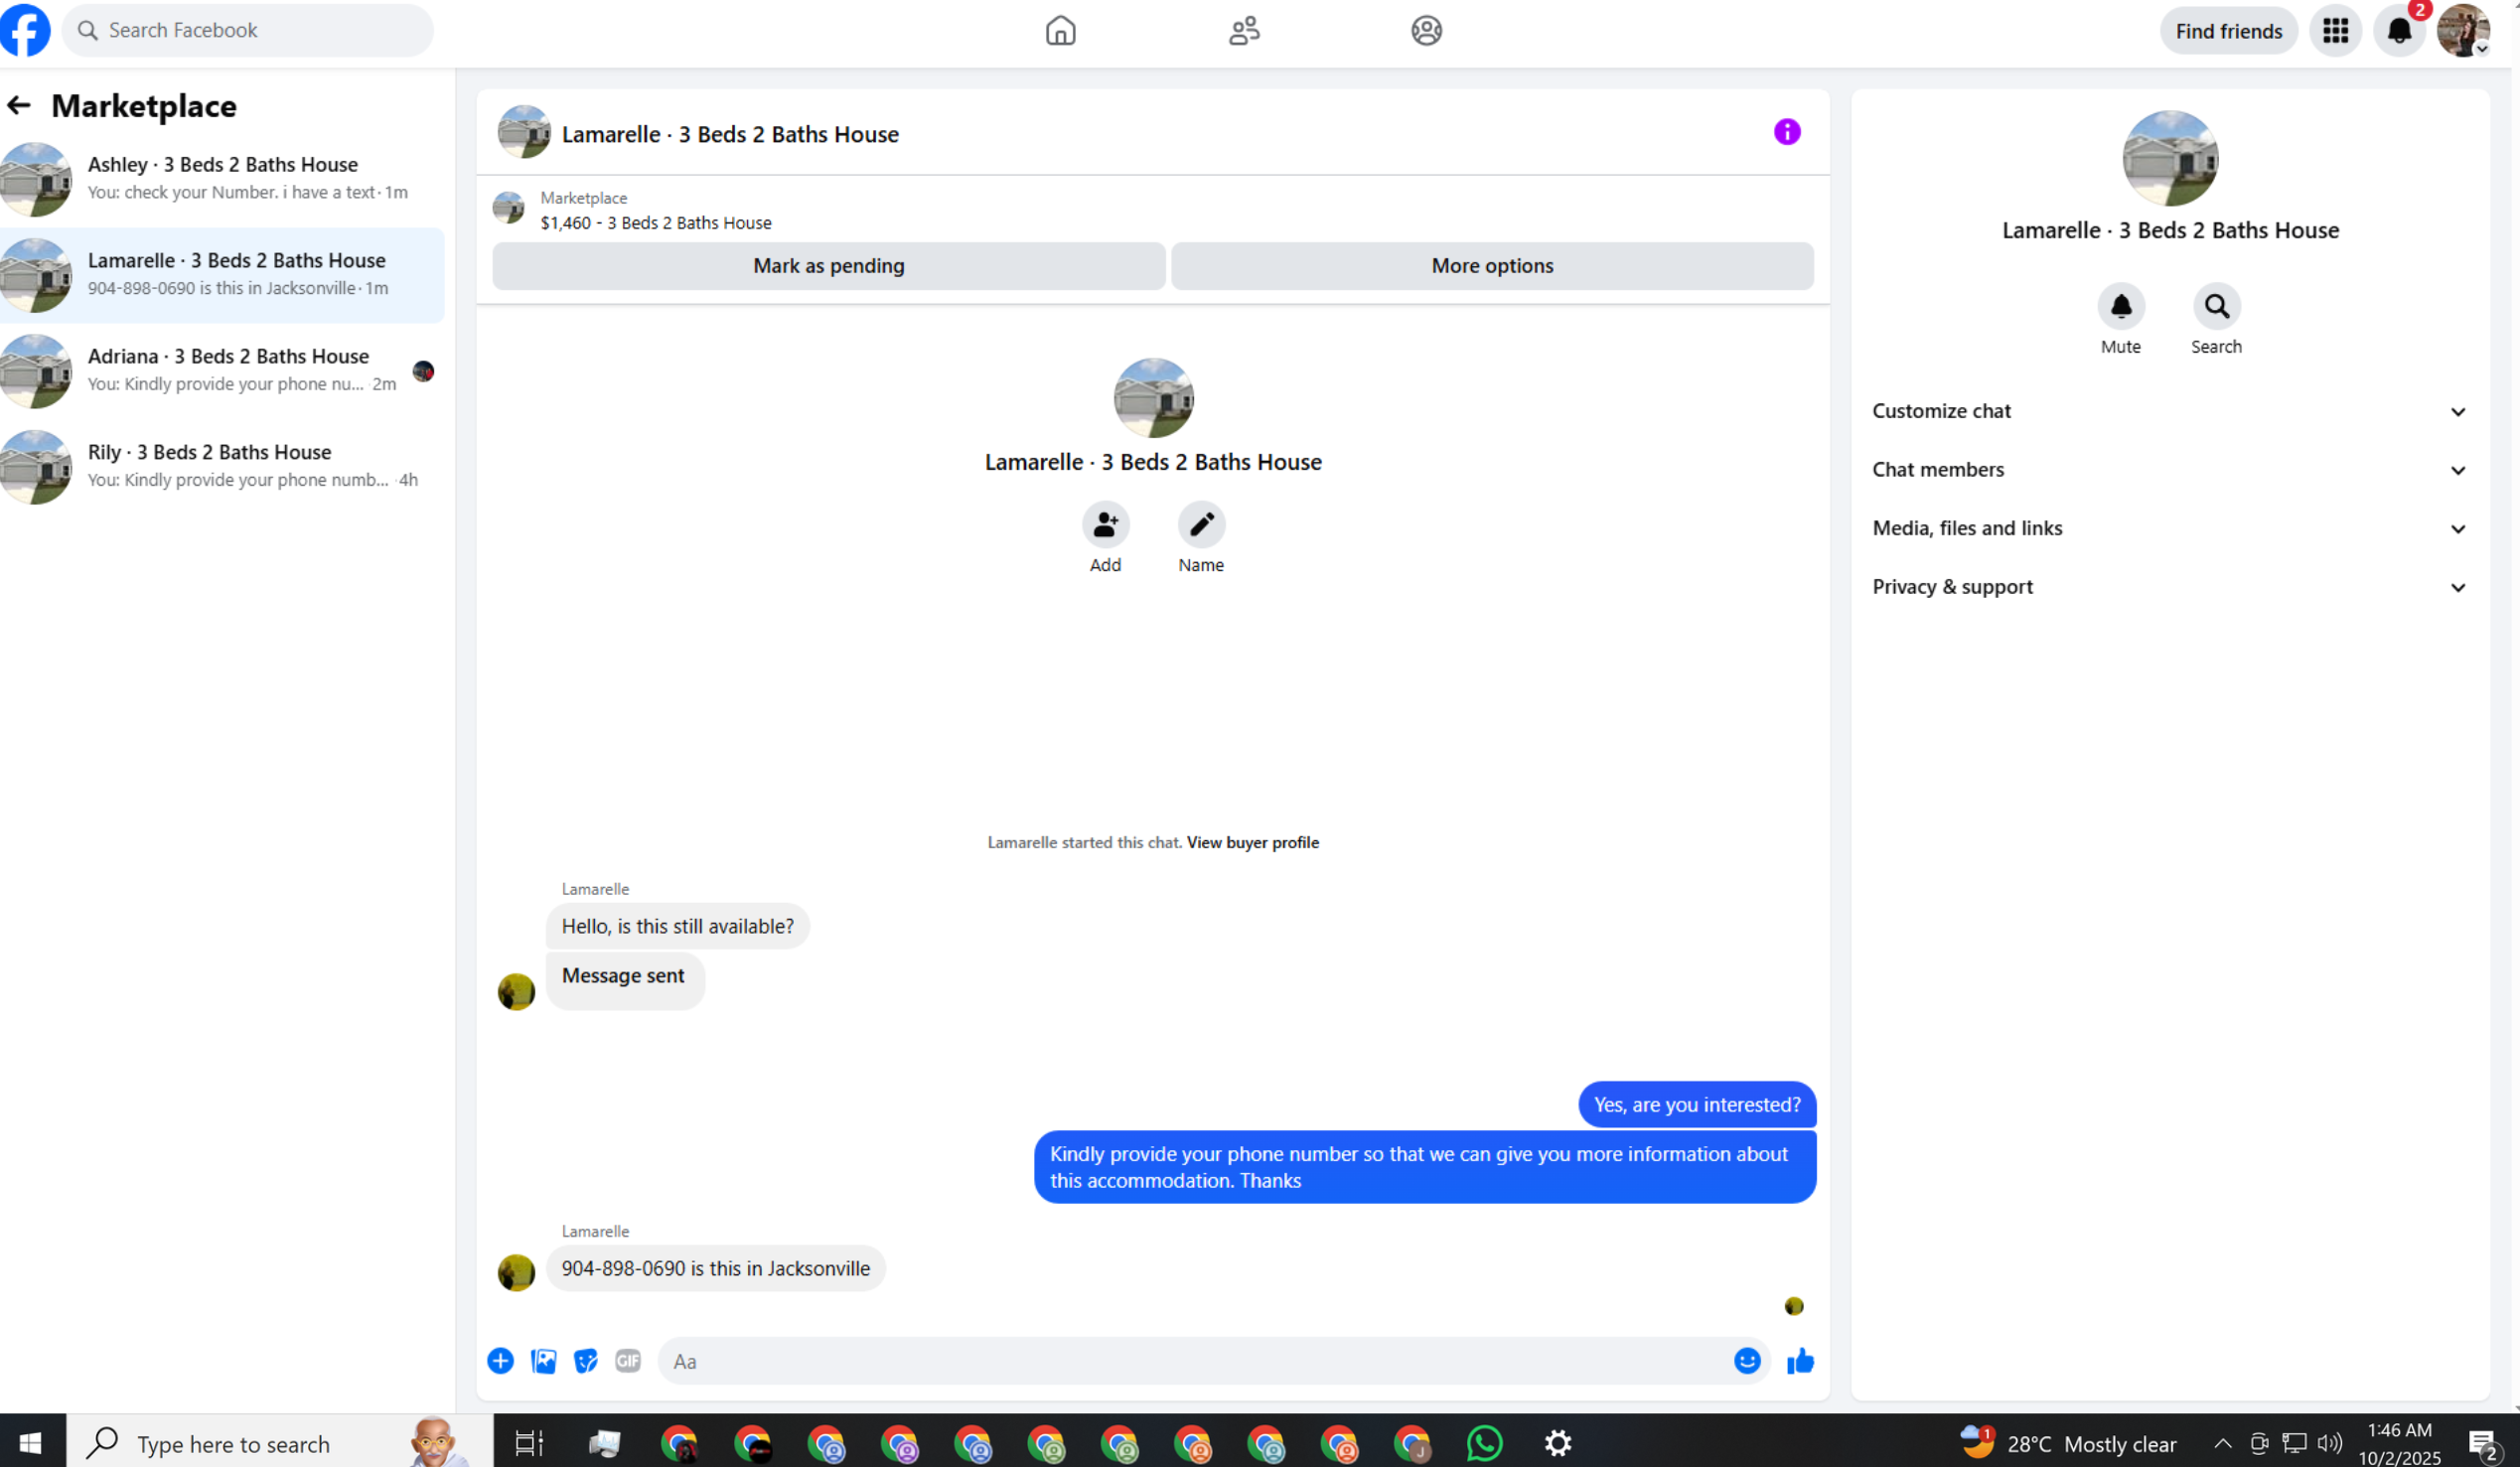The height and width of the screenshot is (1467, 2520).
Task: Add people using the Add icon
Action: [1105, 525]
